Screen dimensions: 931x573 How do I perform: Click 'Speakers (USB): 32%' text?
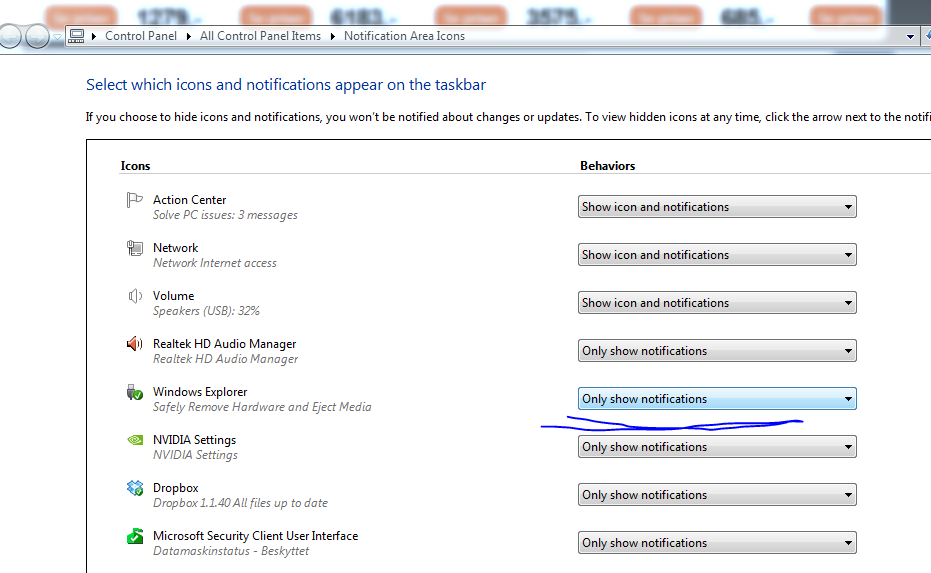tap(206, 311)
